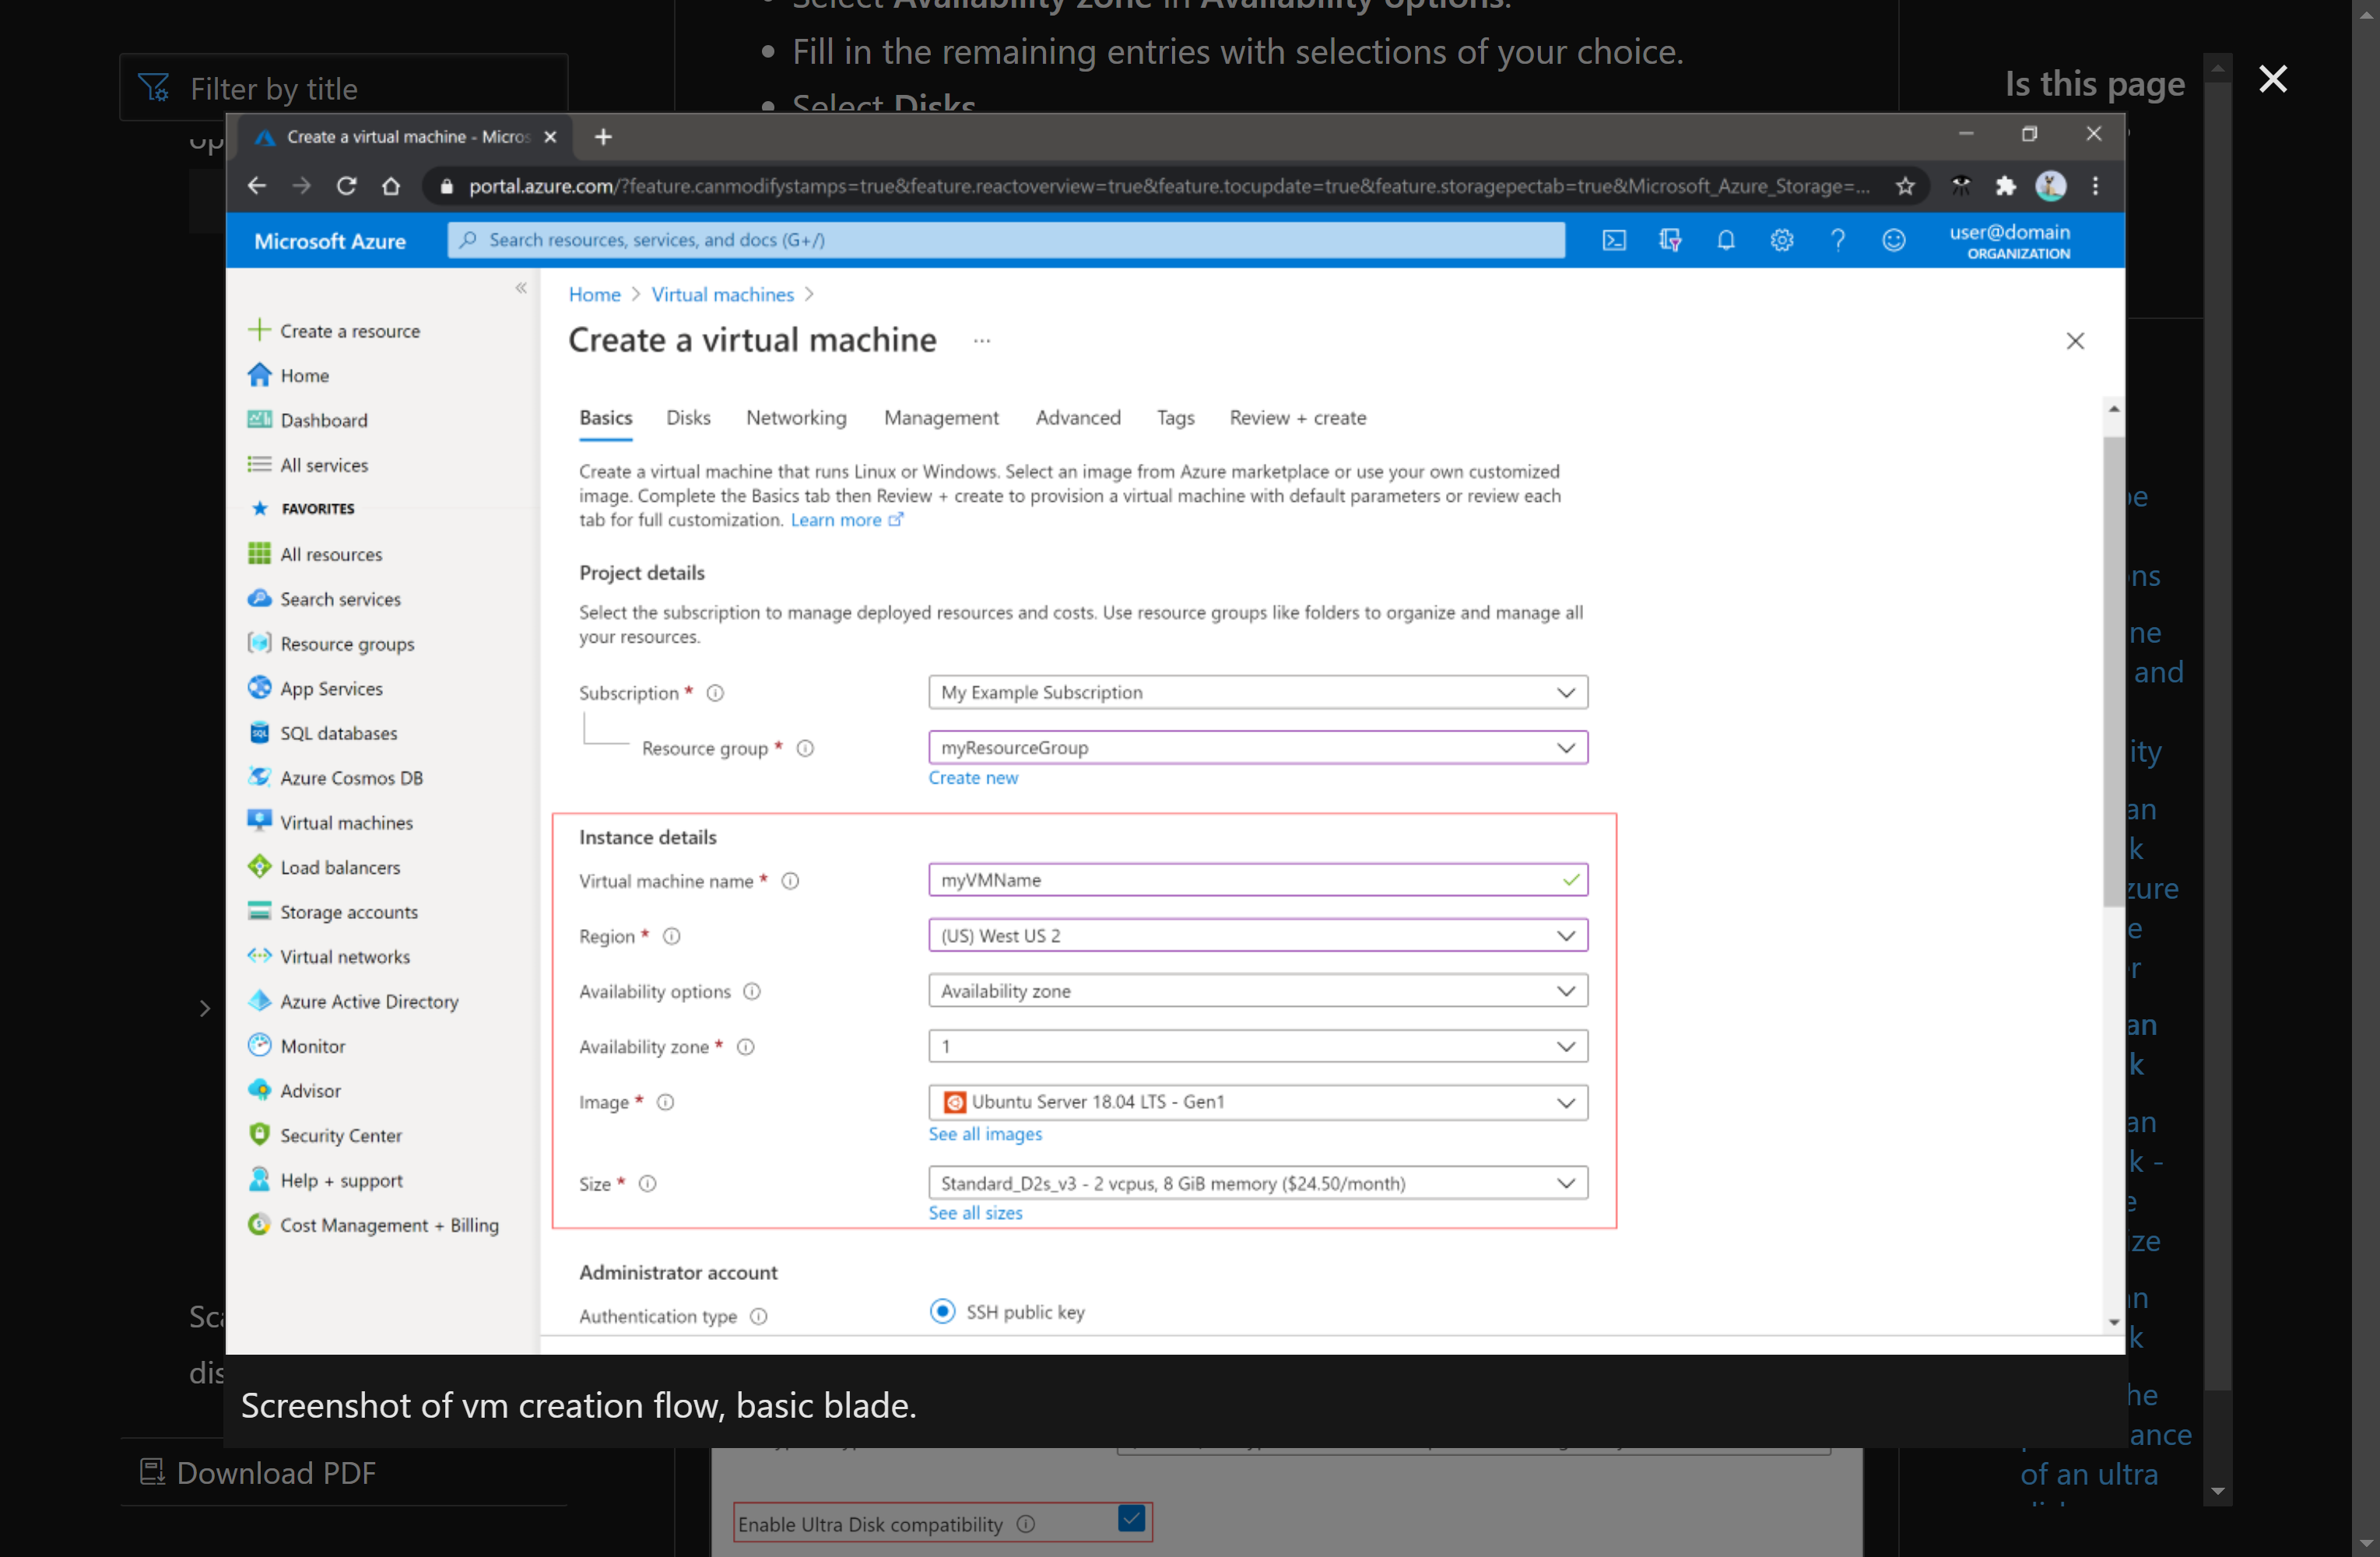2380x1557 pixels.
Task: Open the Directory and subscription filter icon
Action: click(1669, 240)
